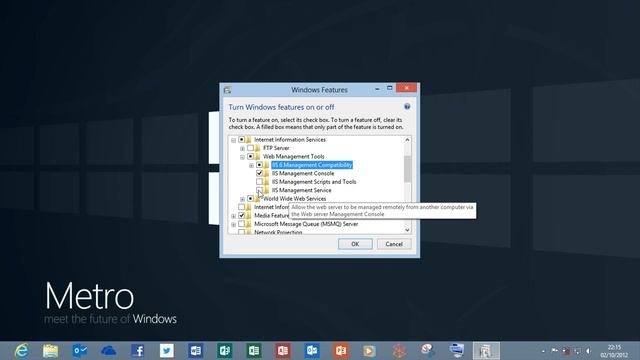Show hidden tray icons arrow
This screenshot has height=360, width=640.
pos(543,351)
